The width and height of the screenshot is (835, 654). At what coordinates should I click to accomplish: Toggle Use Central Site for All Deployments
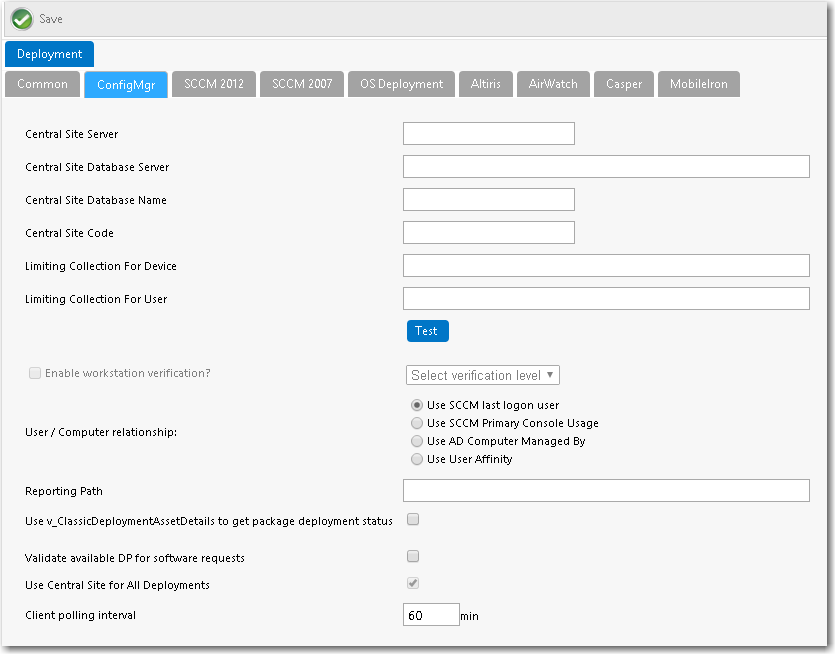pos(413,583)
